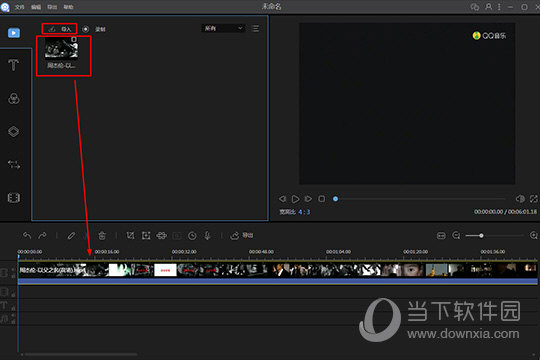Click the mosaic tool icon

coord(162,235)
